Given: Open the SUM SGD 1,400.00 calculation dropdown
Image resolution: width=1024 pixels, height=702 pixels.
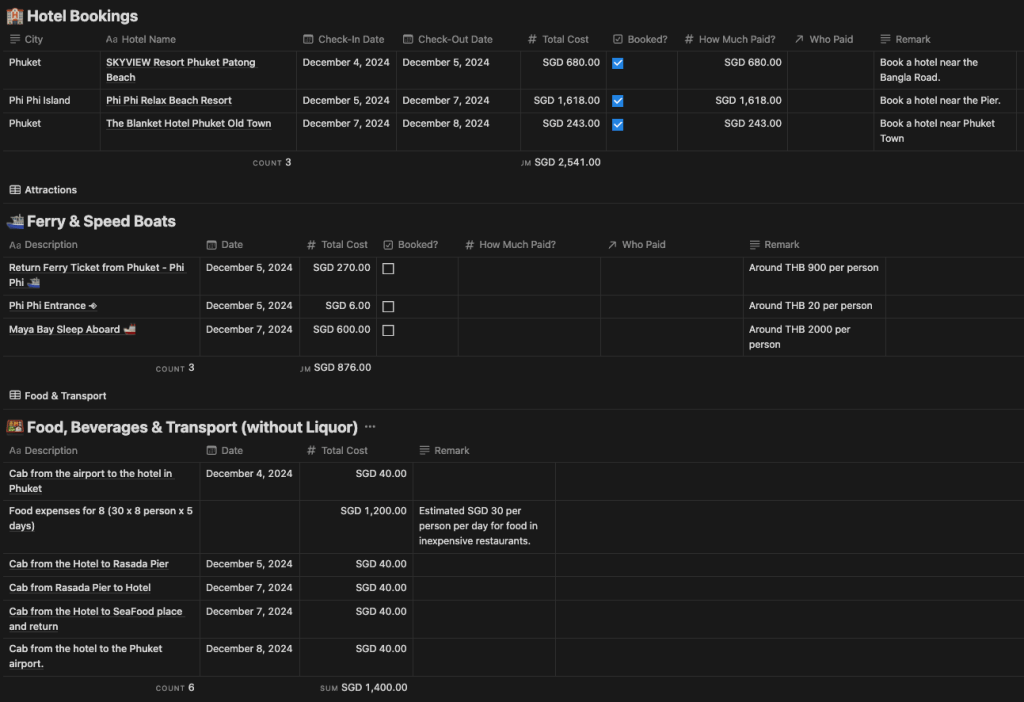Looking at the screenshot, I should tap(364, 688).
